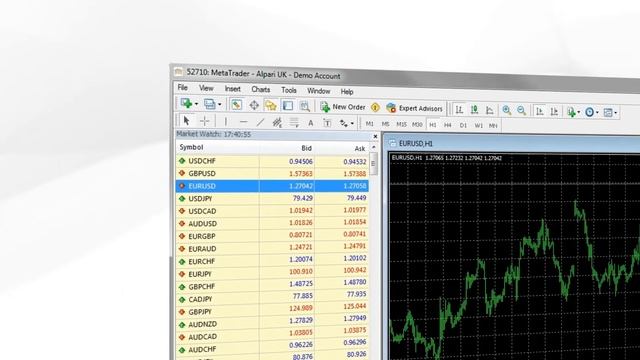Click the Bid column header

pyautogui.click(x=287, y=148)
